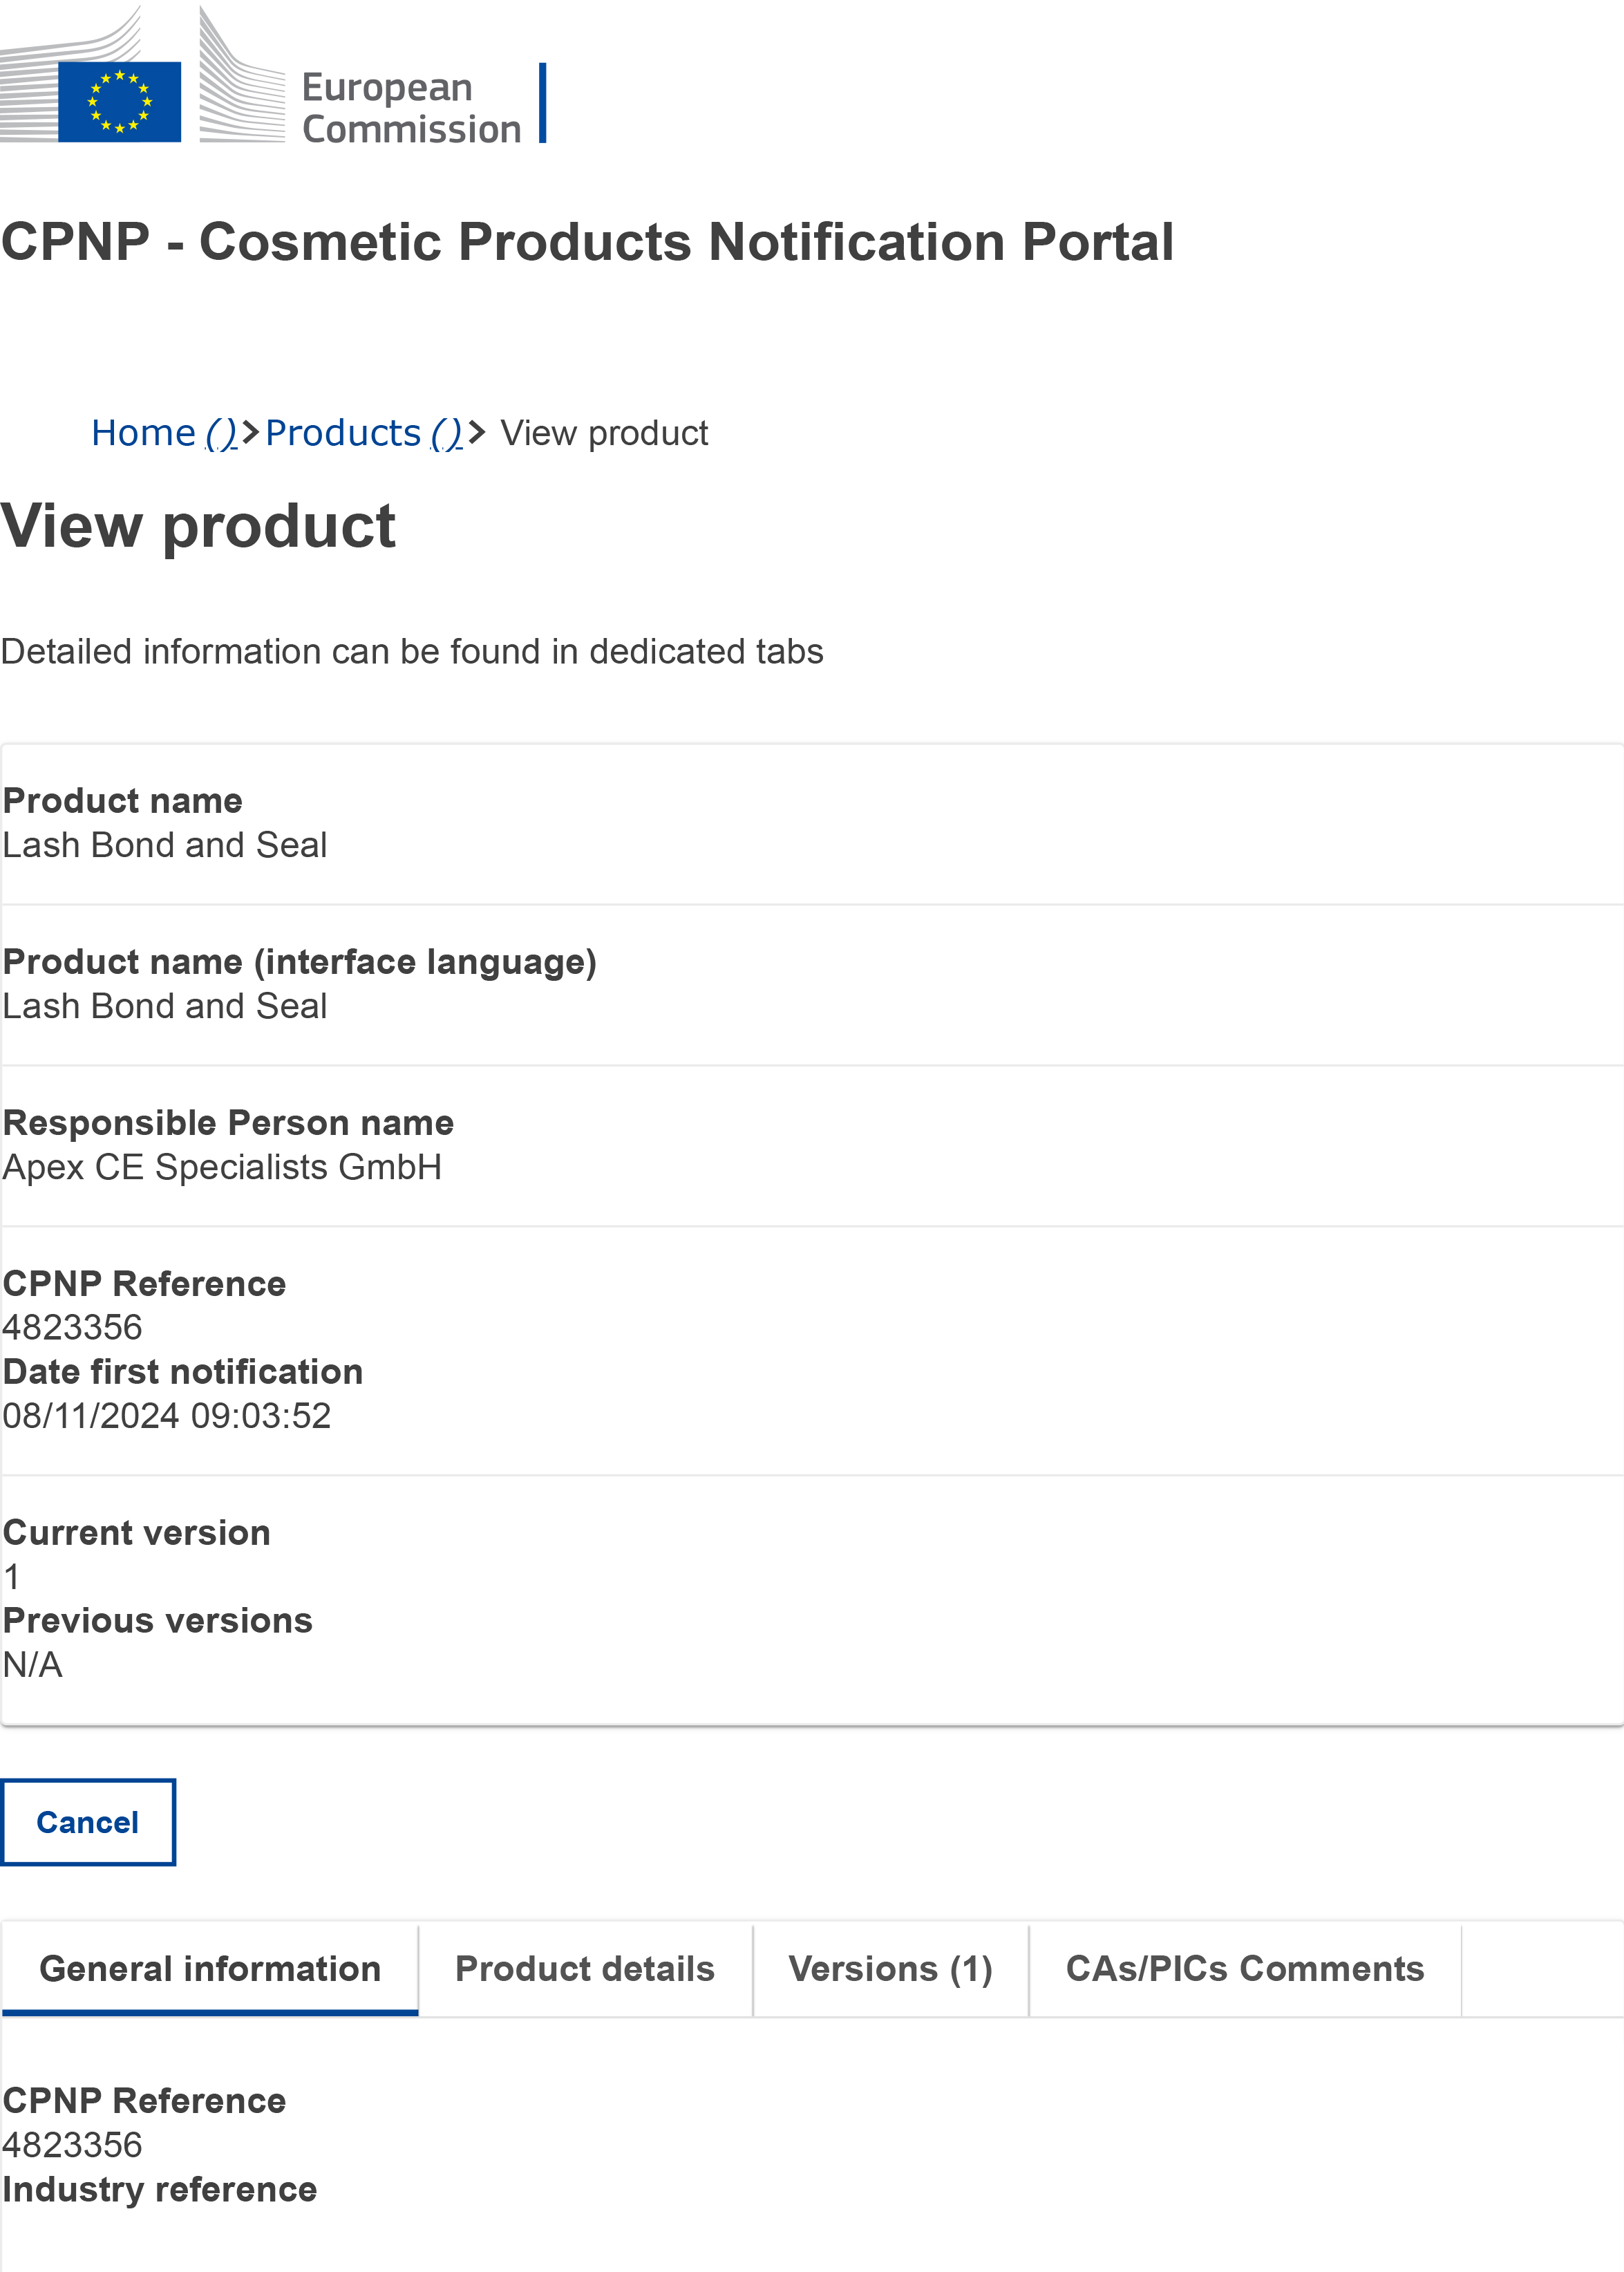The width and height of the screenshot is (1624, 2272).
Task: Click the date first notification value
Action: [166, 1415]
